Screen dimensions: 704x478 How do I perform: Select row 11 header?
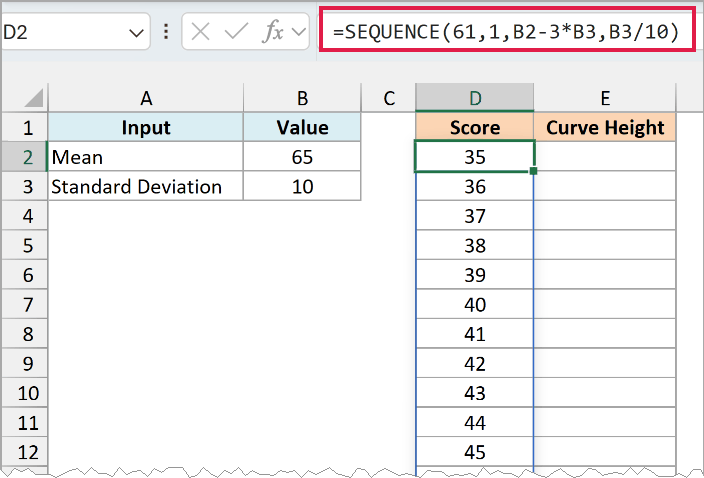(25, 422)
